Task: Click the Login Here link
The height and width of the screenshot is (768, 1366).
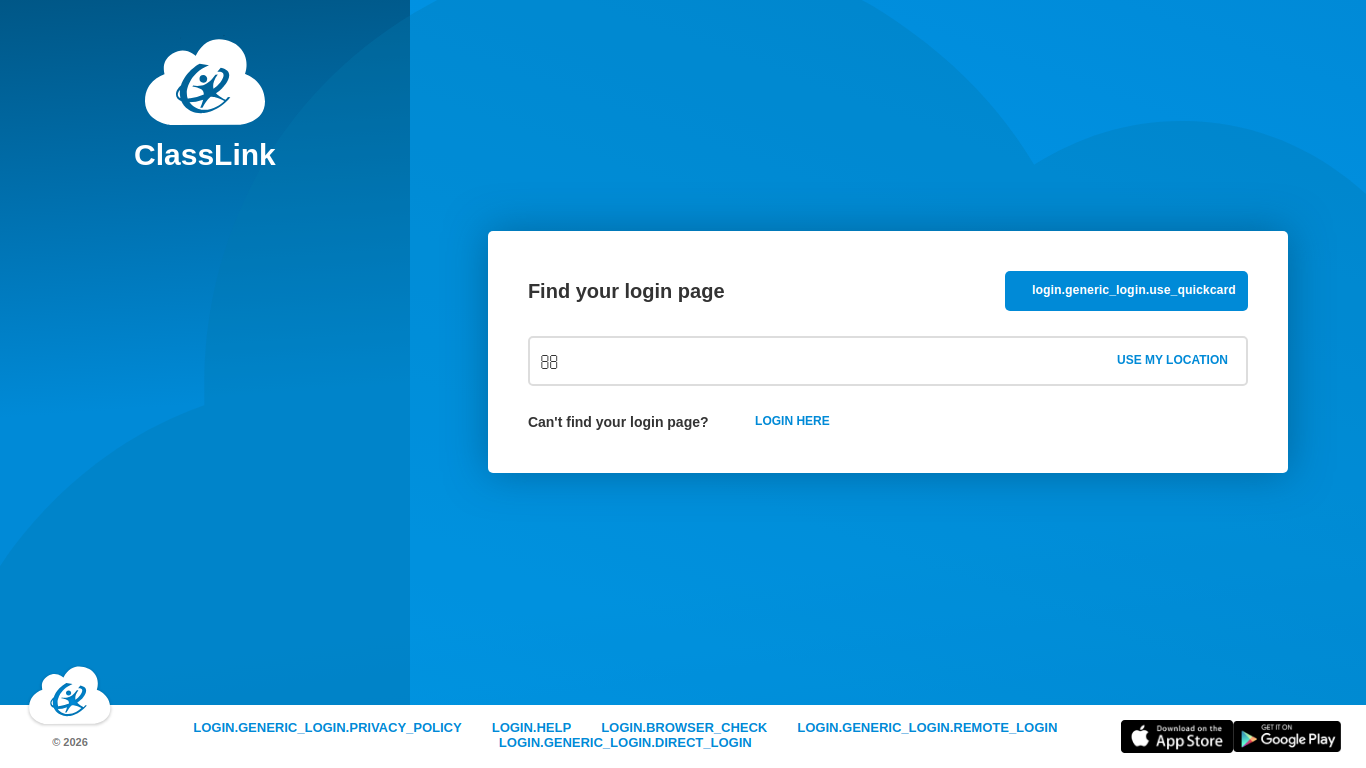Action: 792,421
